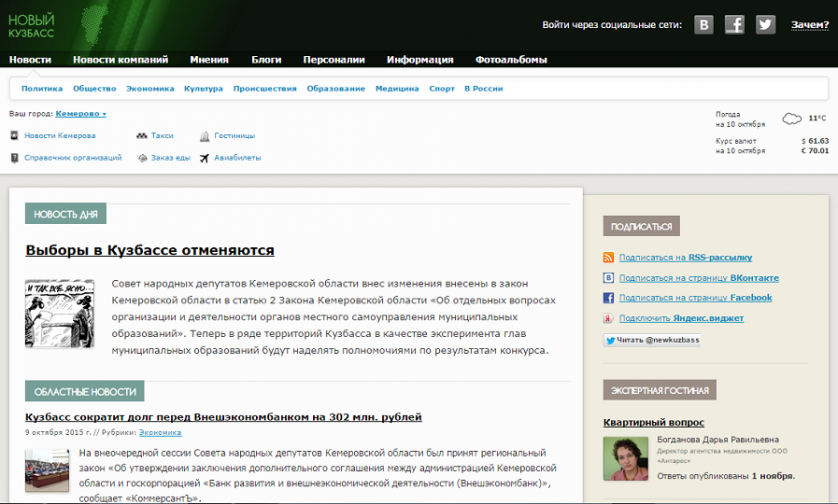Click the cloud weather icon
Image resolution: width=838 pixels, height=504 pixels.
pyautogui.click(x=792, y=119)
